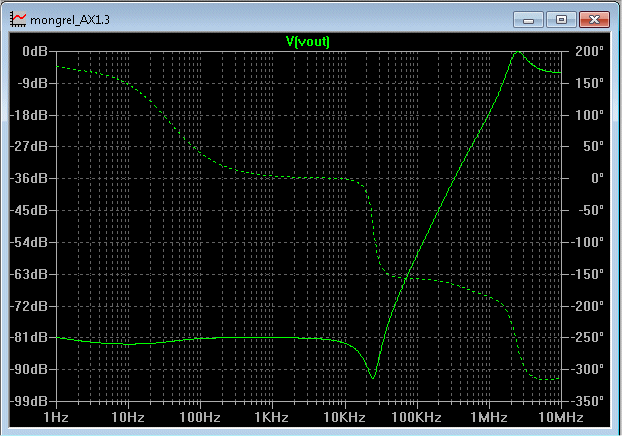
Task: Click the -9dB magnitude axis label
Action: pos(32,83)
